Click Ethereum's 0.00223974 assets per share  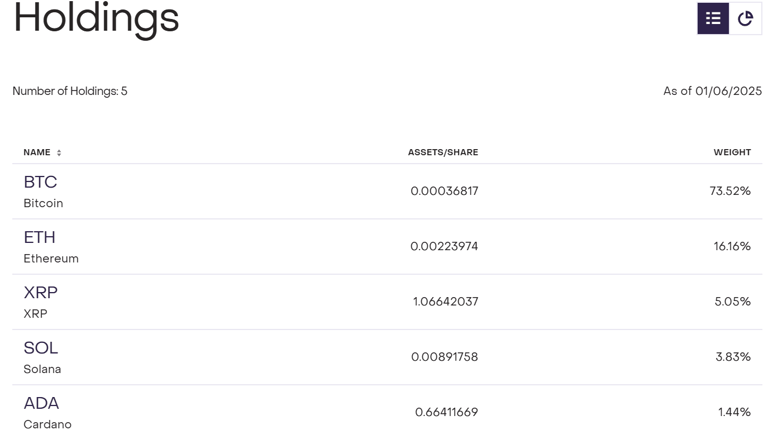coord(444,246)
